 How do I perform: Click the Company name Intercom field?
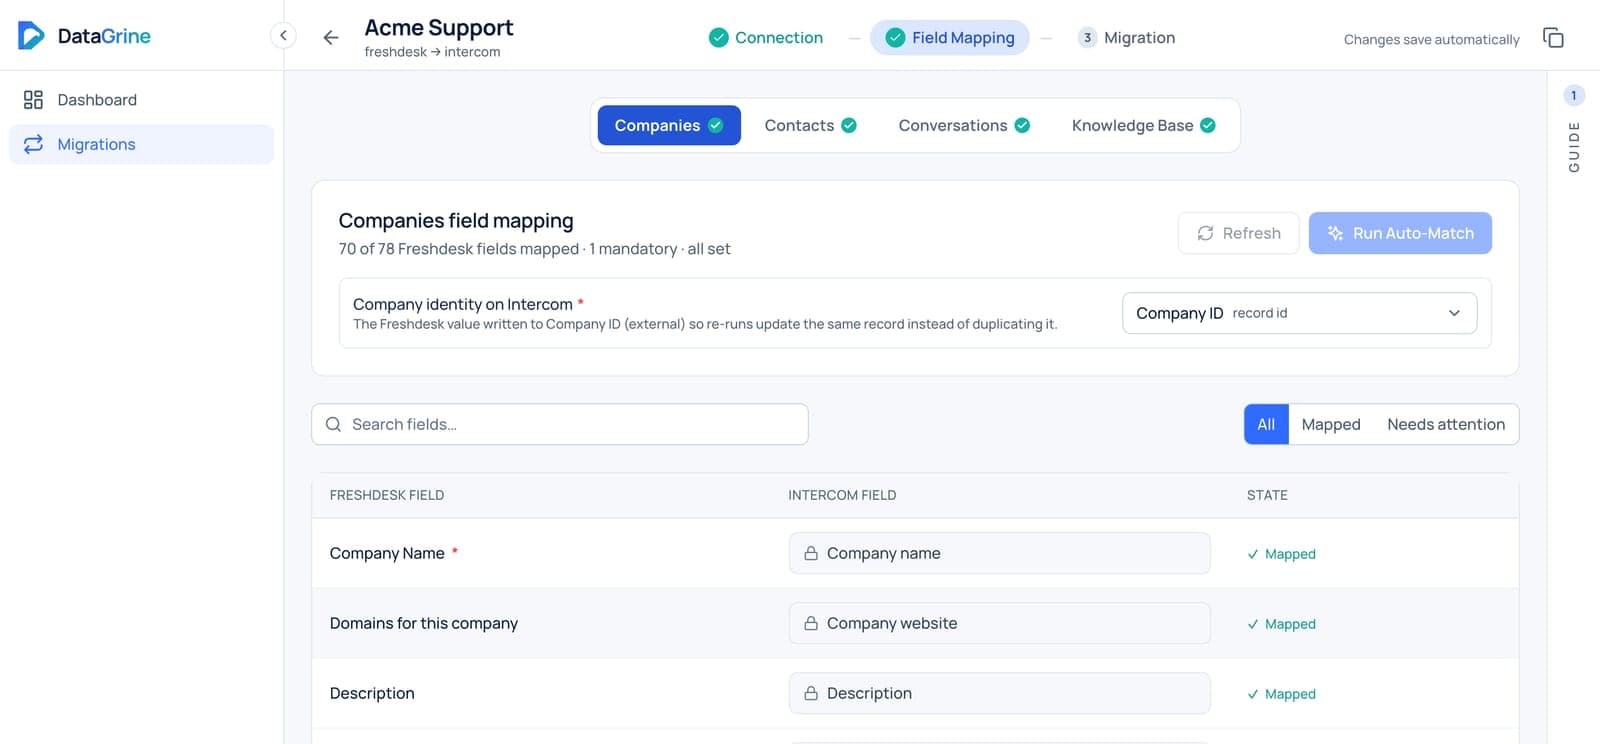(999, 553)
